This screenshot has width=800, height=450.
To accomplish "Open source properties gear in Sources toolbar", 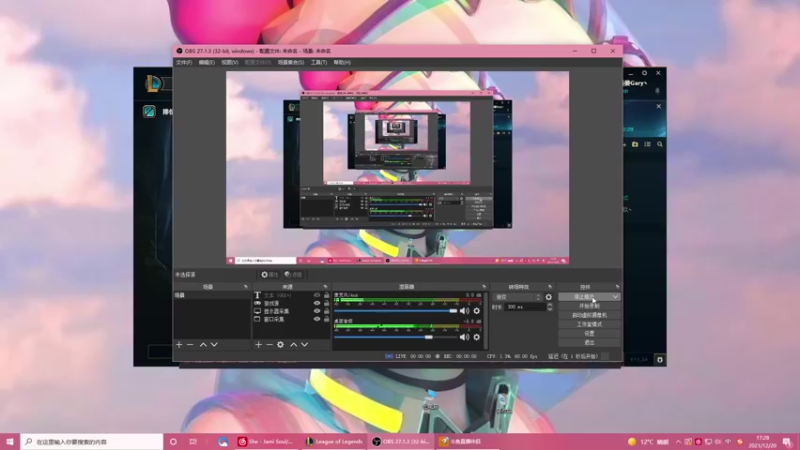I will [280, 345].
